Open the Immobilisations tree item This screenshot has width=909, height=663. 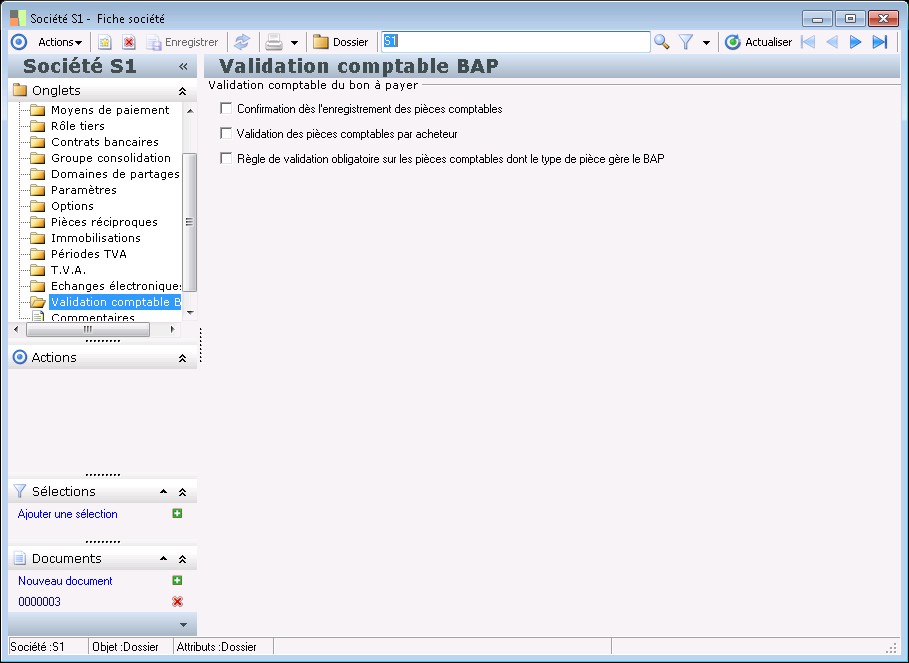click(x=95, y=238)
